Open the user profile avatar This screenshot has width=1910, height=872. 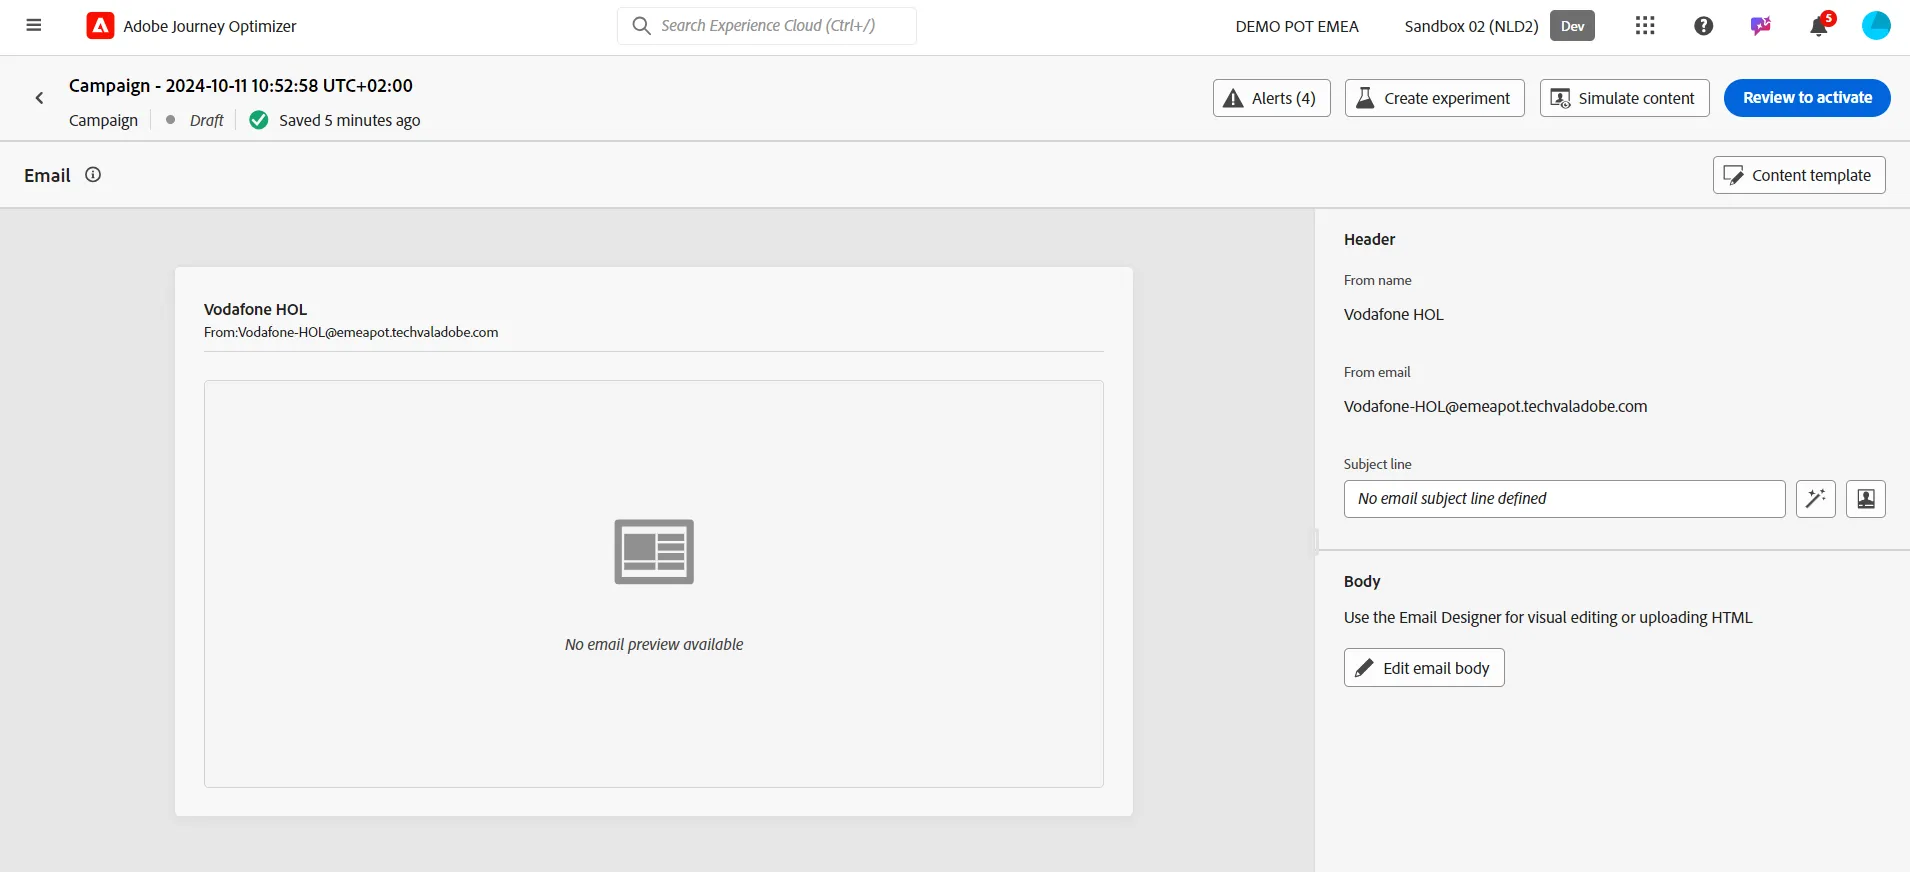1876,26
